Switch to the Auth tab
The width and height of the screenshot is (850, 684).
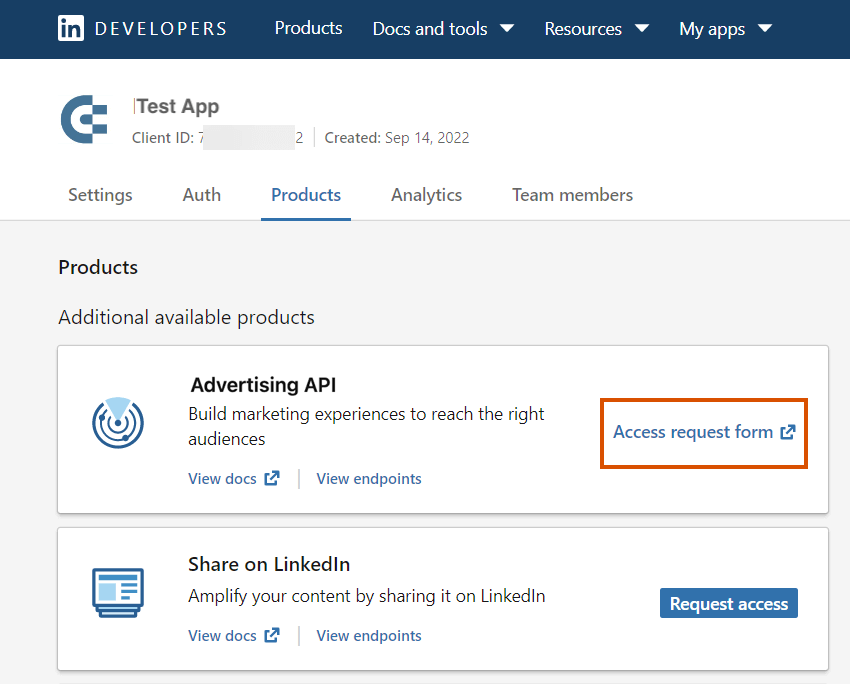tap(202, 195)
